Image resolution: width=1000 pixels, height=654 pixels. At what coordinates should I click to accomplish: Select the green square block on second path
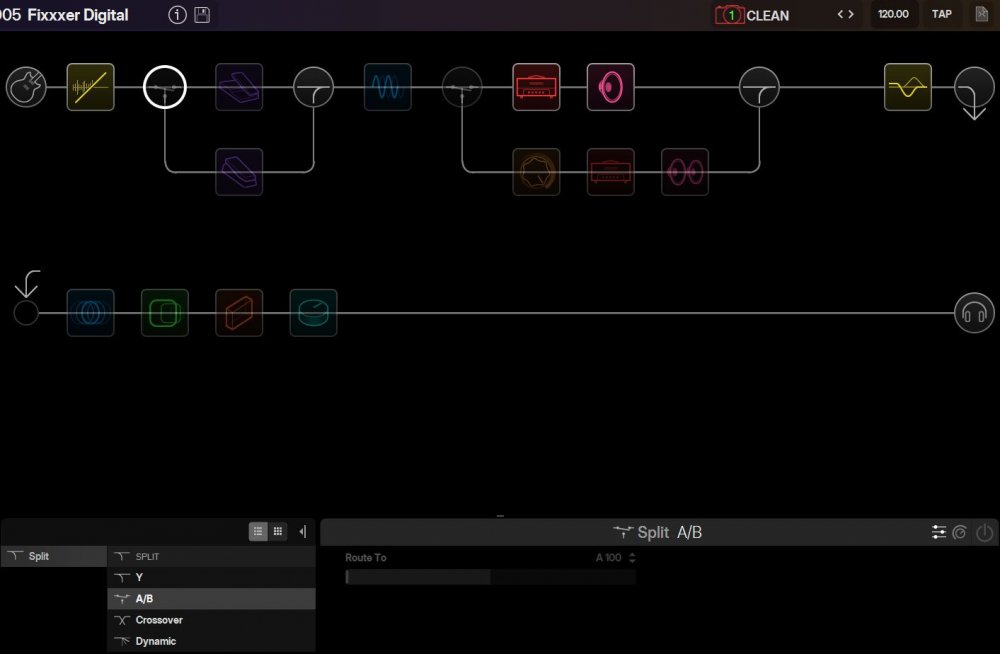coord(165,313)
